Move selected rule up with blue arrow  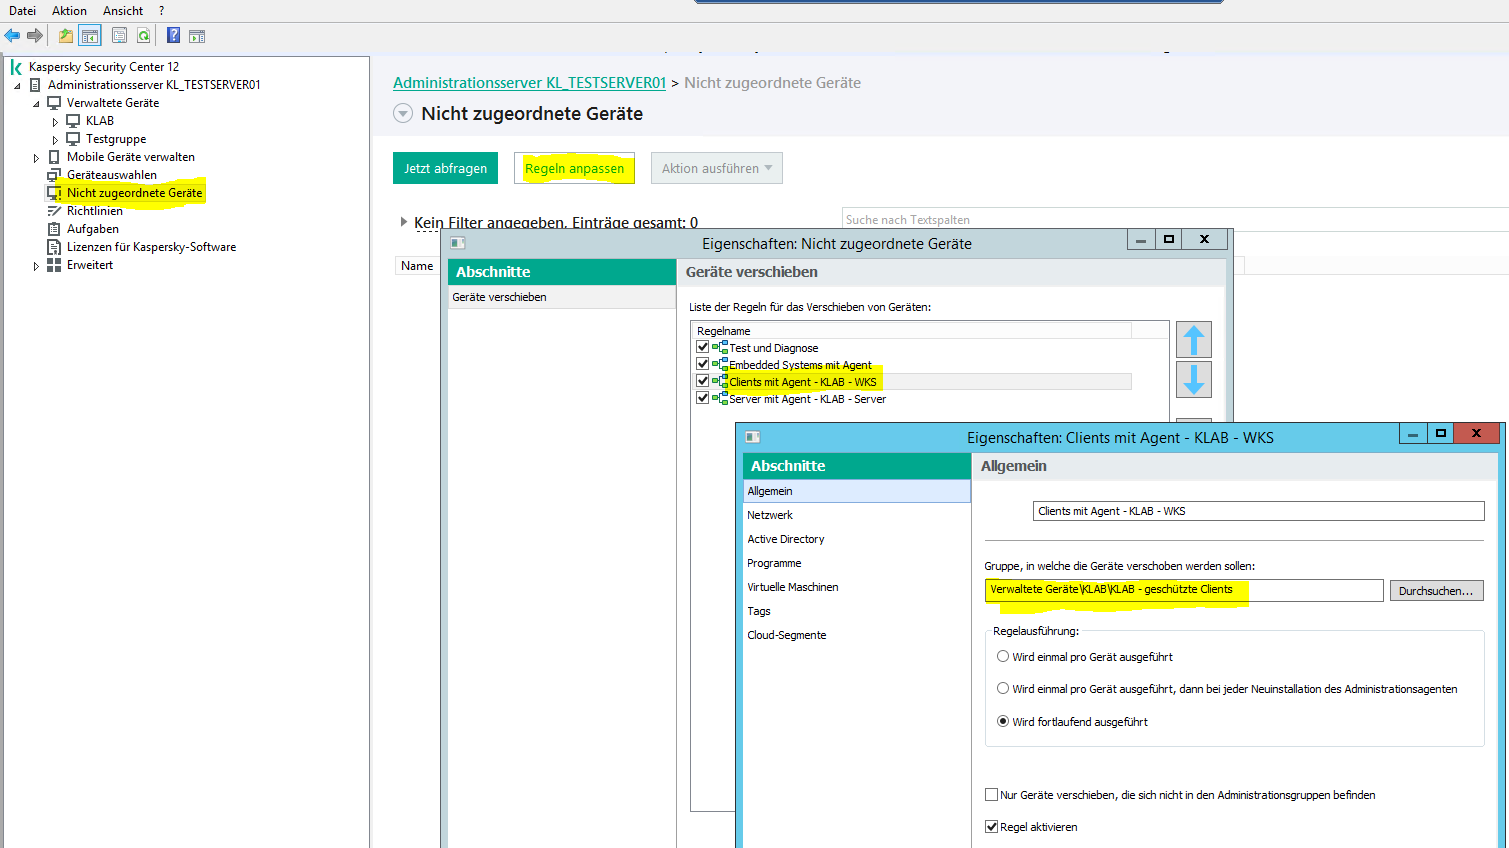1193,340
